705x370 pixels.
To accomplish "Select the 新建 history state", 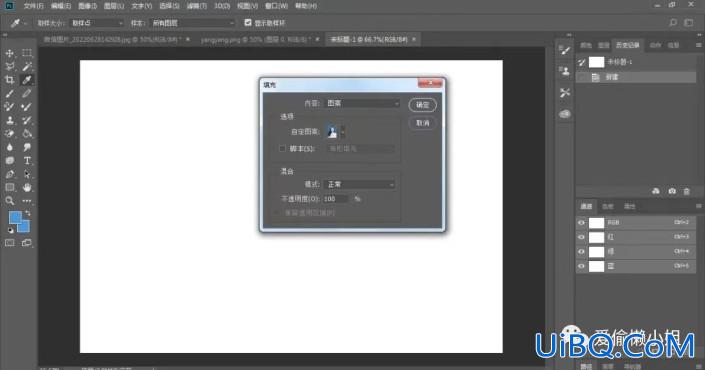I will point(636,77).
